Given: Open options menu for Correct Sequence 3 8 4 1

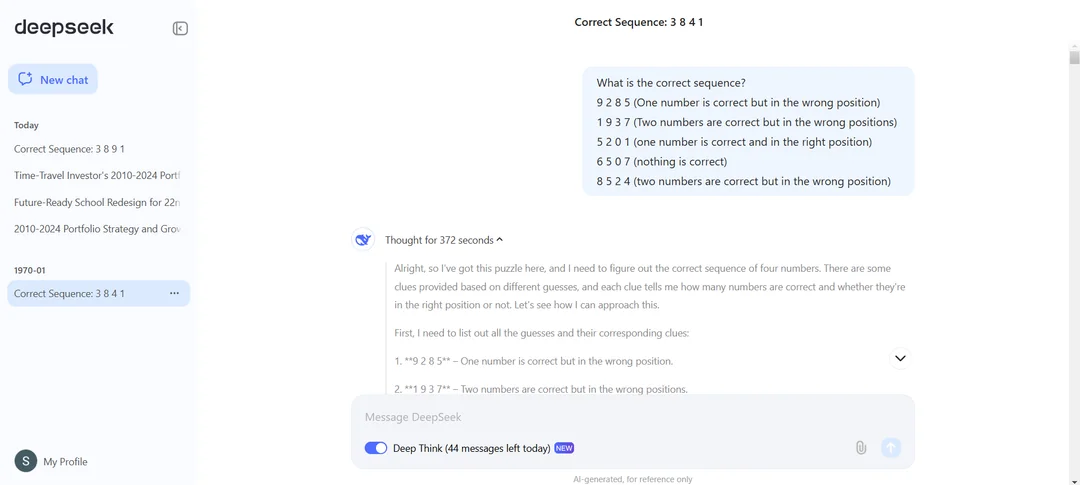Looking at the screenshot, I should [174, 293].
